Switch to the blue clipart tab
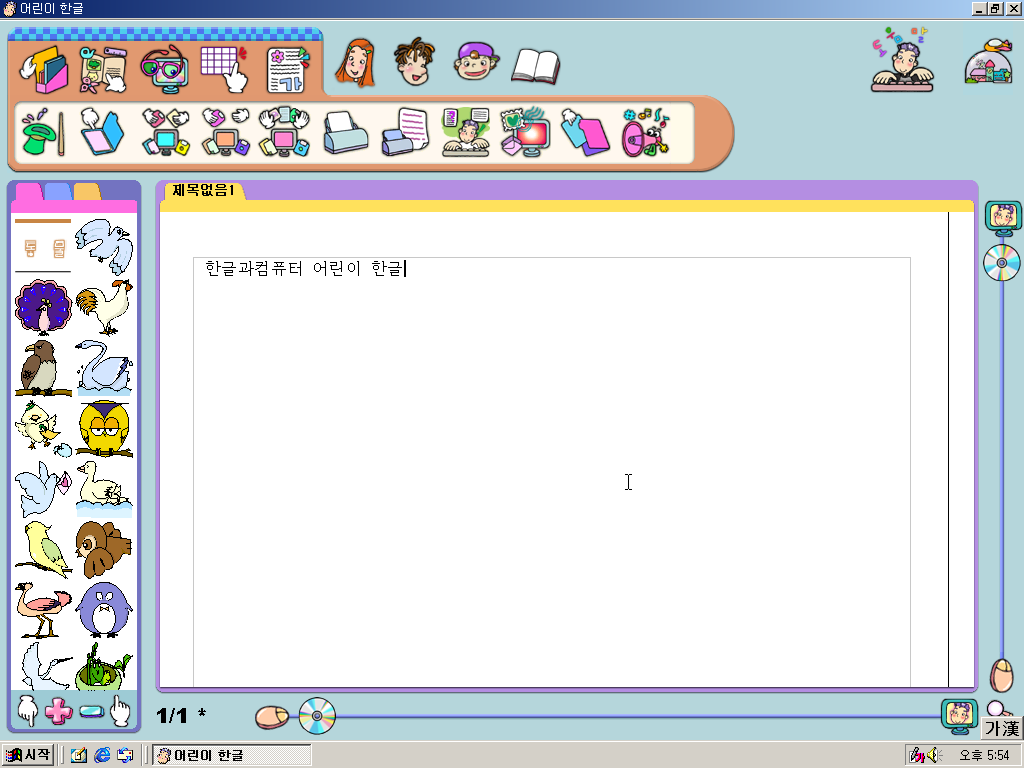The width and height of the screenshot is (1024, 768). 57,191
